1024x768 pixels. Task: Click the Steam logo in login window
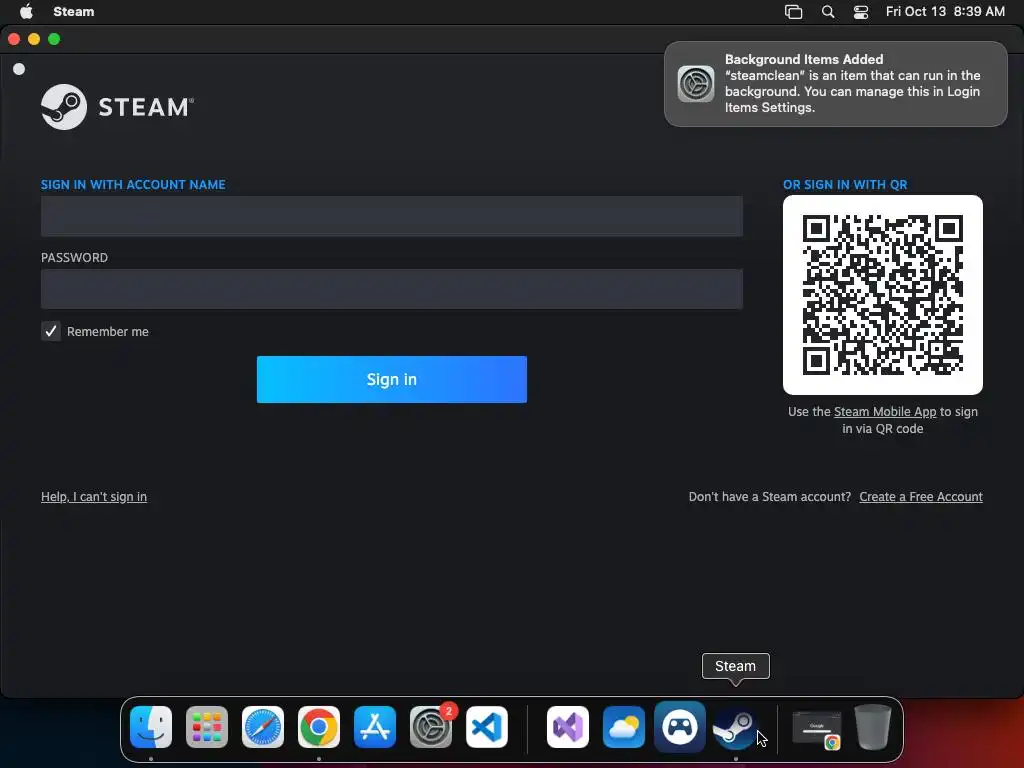pyautogui.click(x=118, y=106)
